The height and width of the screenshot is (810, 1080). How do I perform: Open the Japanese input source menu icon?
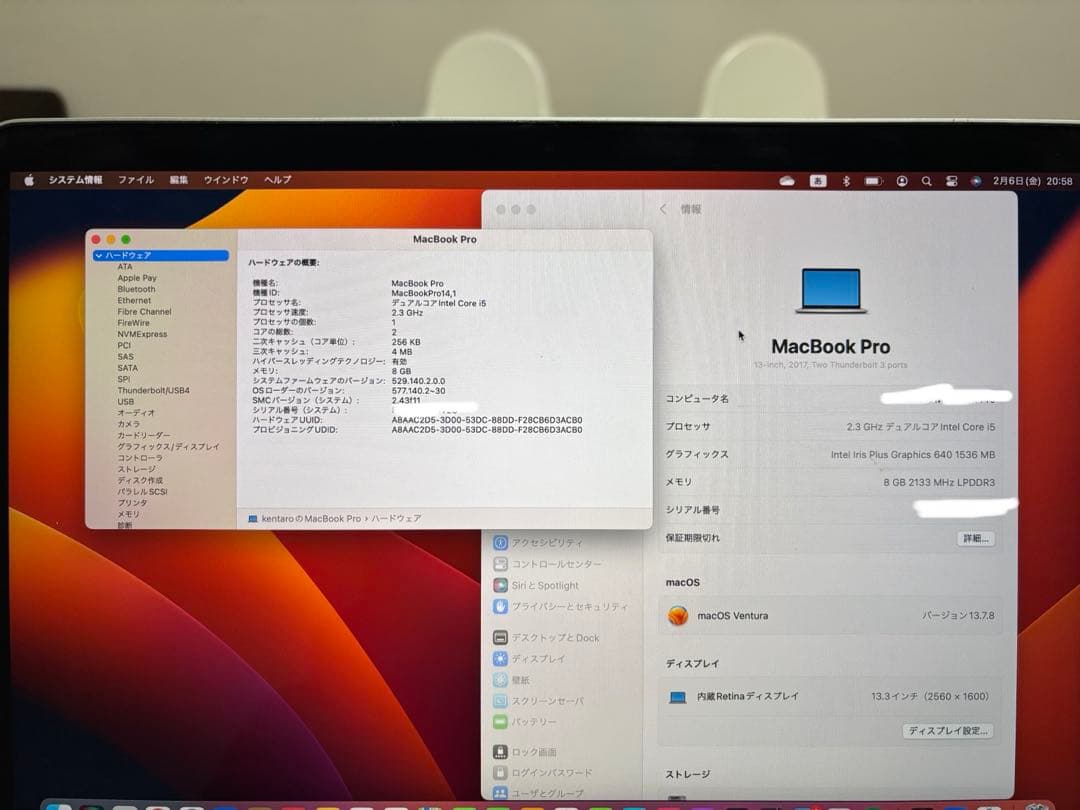pos(818,181)
